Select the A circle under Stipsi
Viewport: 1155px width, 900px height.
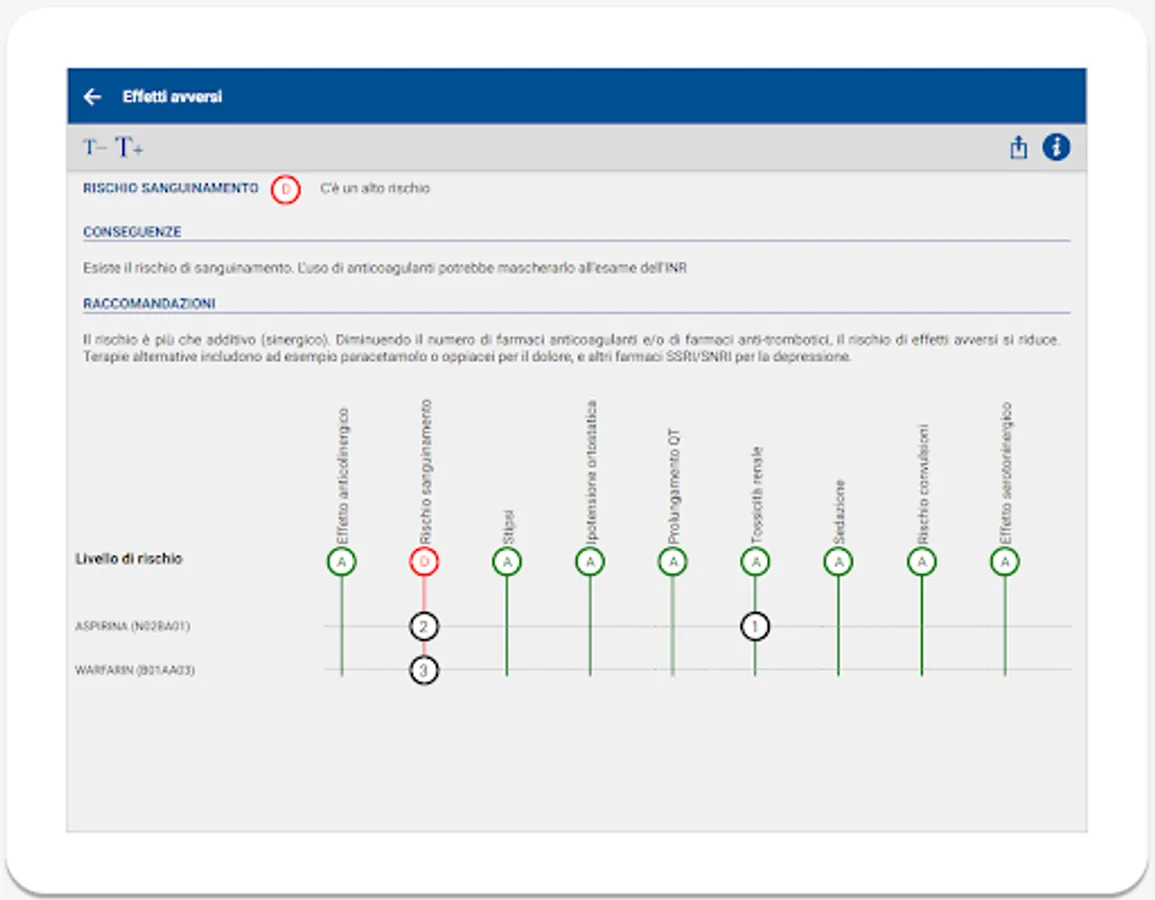tap(507, 562)
